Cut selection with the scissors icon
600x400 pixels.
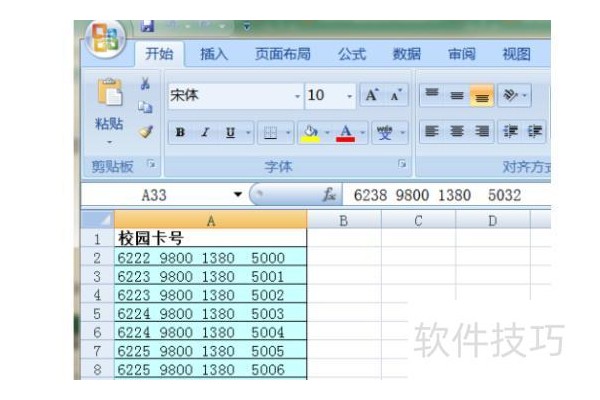(x=145, y=84)
